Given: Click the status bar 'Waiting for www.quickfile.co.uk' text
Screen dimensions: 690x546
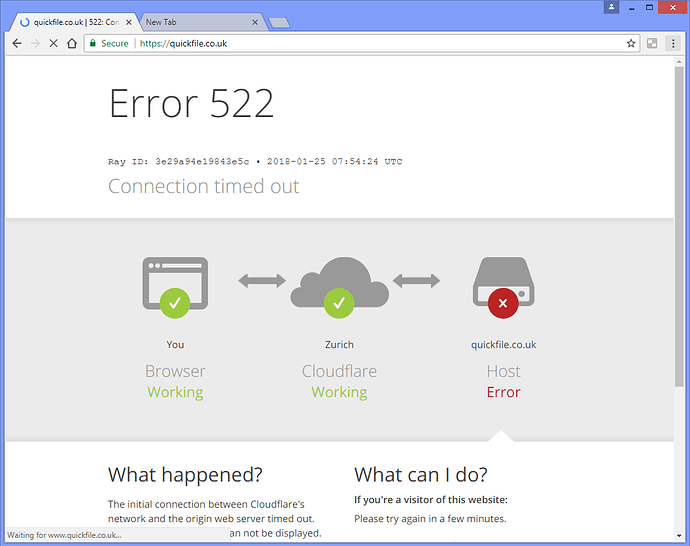Looking at the screenshot, I should (64, 535).
